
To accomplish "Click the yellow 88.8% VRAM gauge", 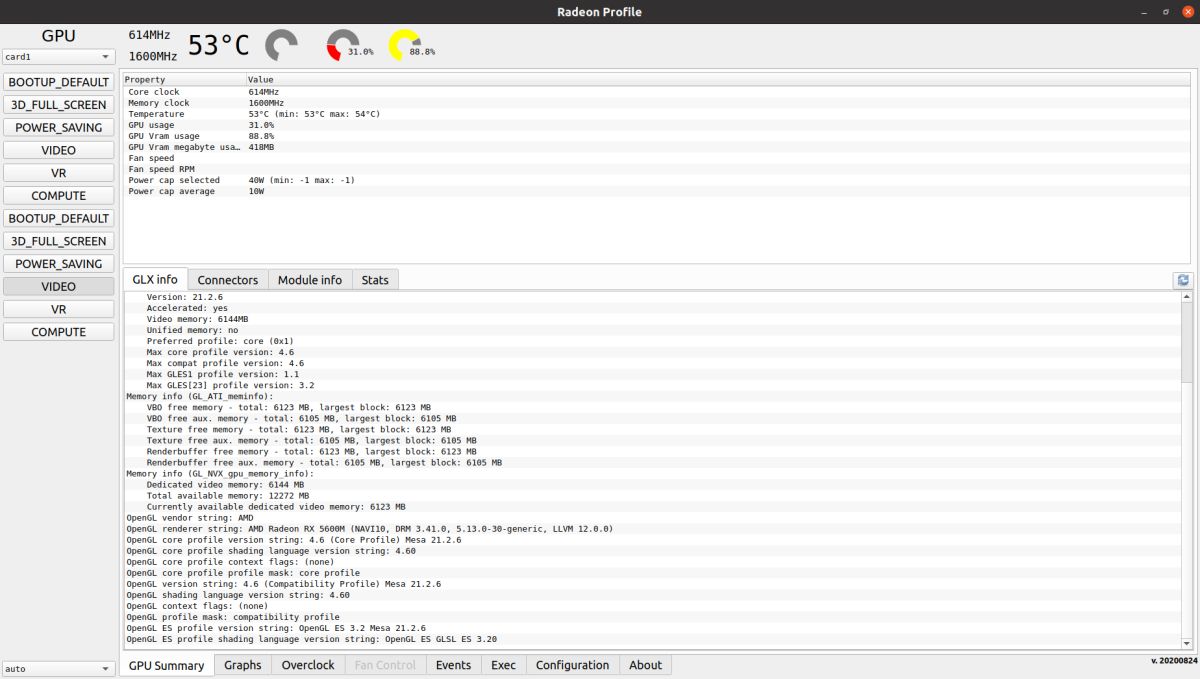I will point(405,45).
